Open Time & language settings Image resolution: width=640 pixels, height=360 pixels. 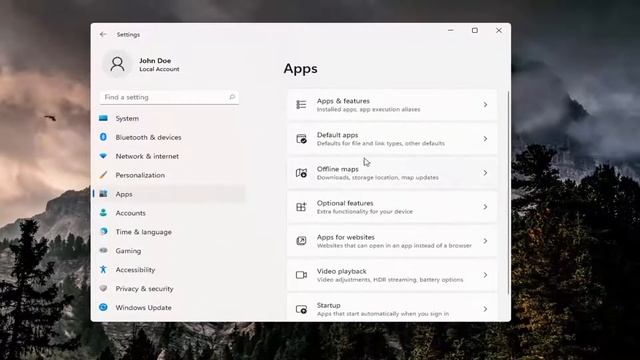[143, 232]
